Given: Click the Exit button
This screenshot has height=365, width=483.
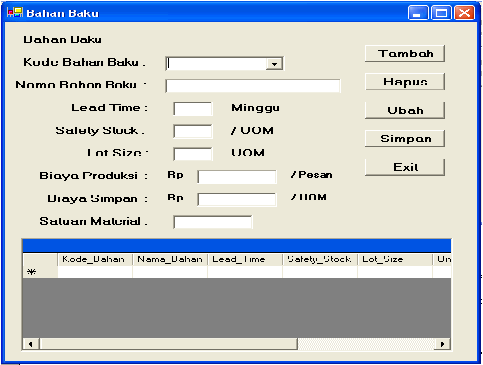Looking at the screenshot, I should (x=405, y=167).
